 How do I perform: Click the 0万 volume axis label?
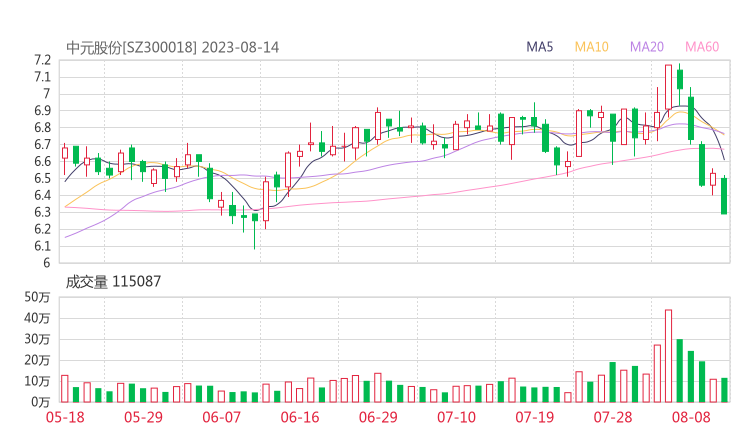(41, 402)
